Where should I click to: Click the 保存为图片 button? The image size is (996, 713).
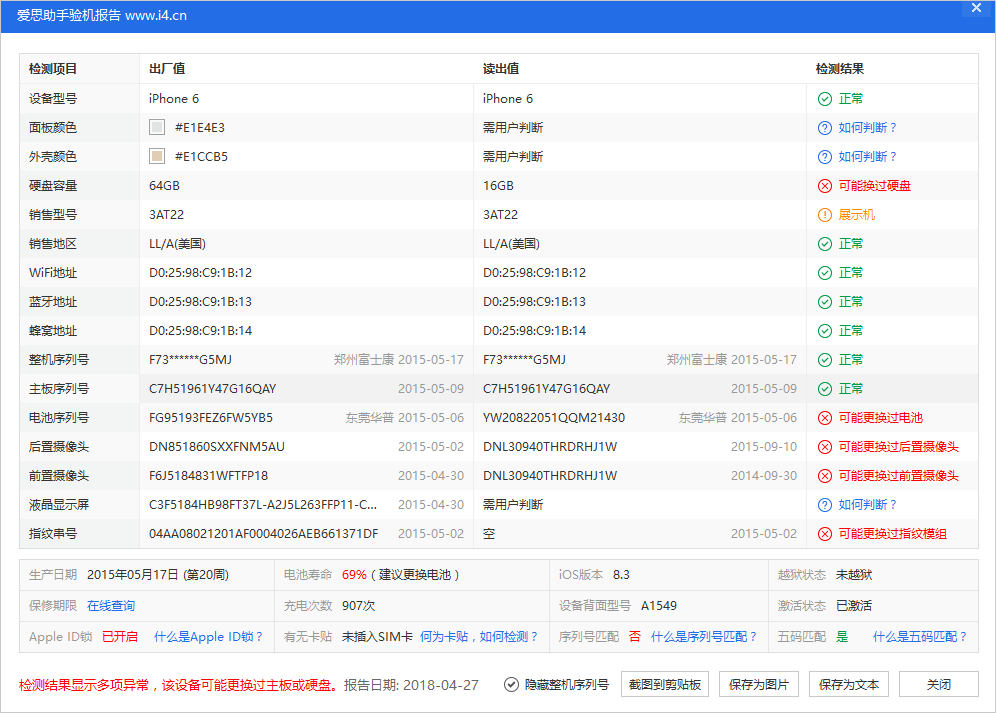[x=759, y=684]
